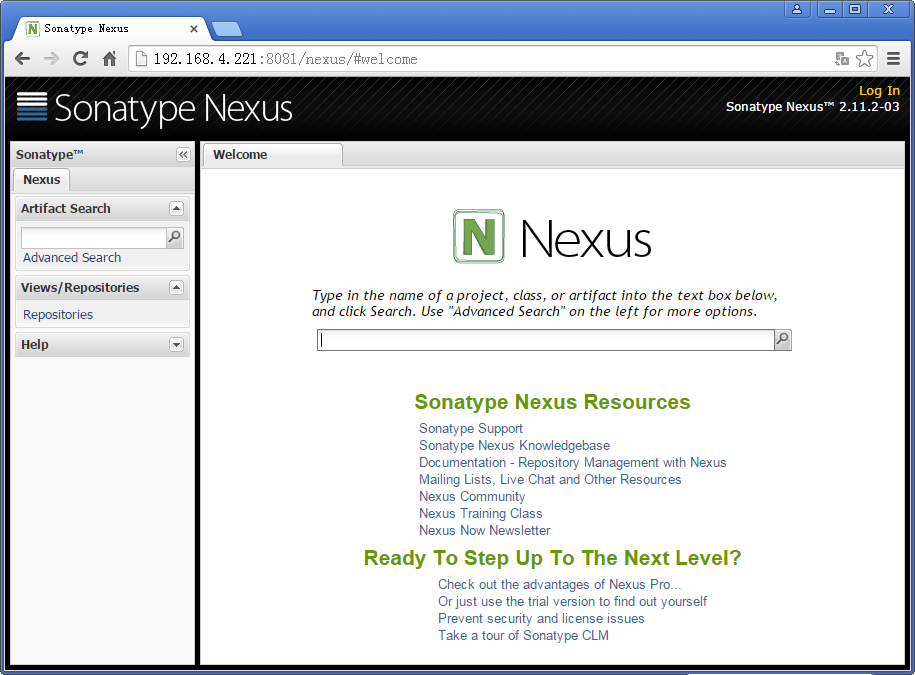Maximize the browser window

[x=855, y=9]
